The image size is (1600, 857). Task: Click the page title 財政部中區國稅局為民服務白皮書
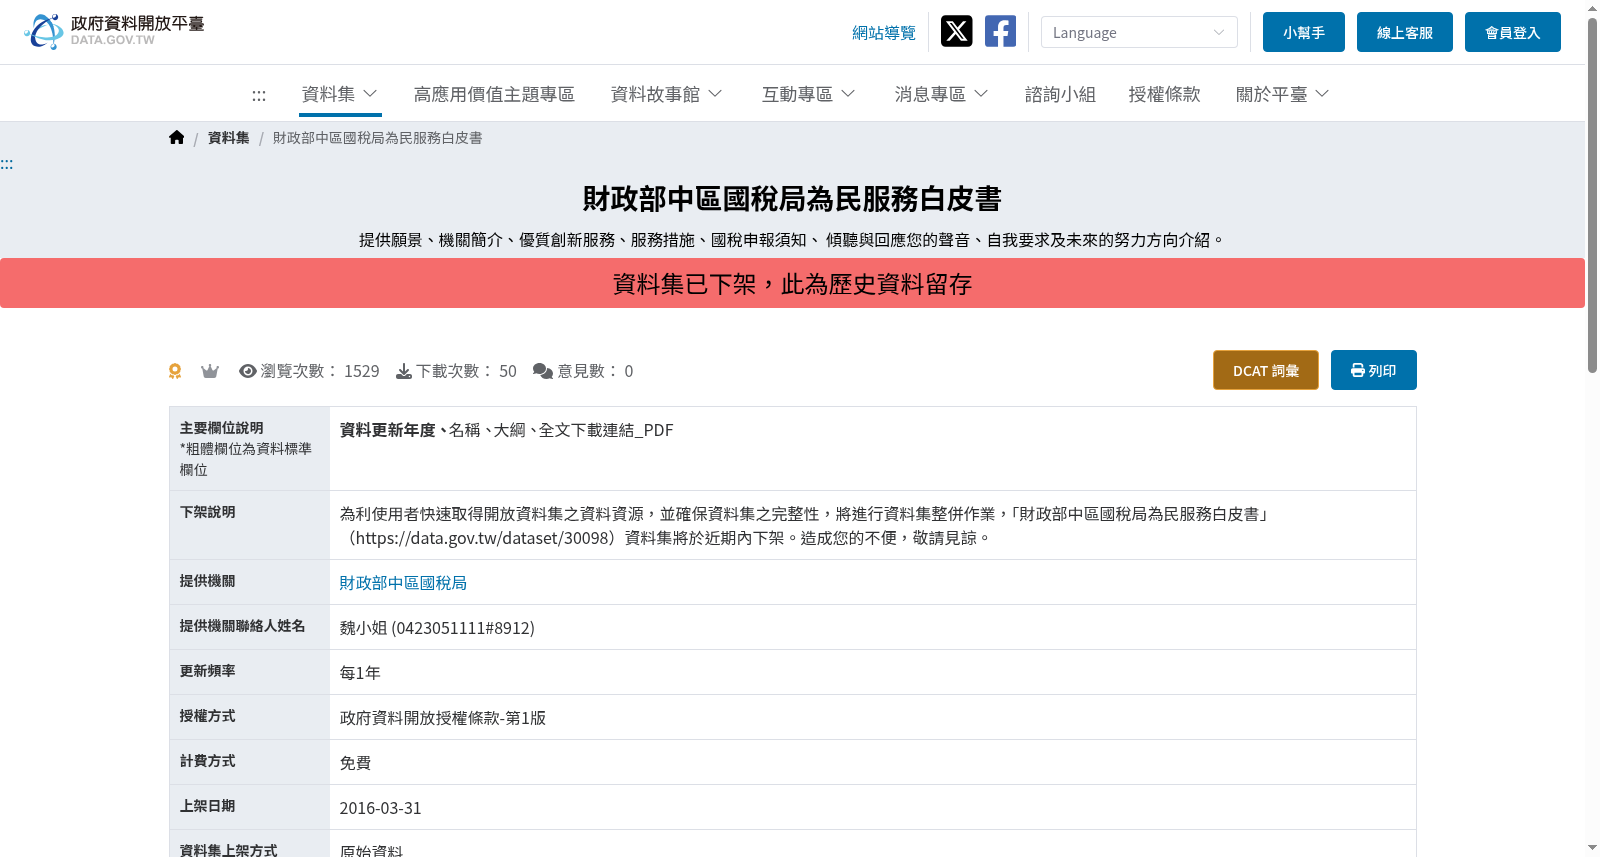[792, 199]
